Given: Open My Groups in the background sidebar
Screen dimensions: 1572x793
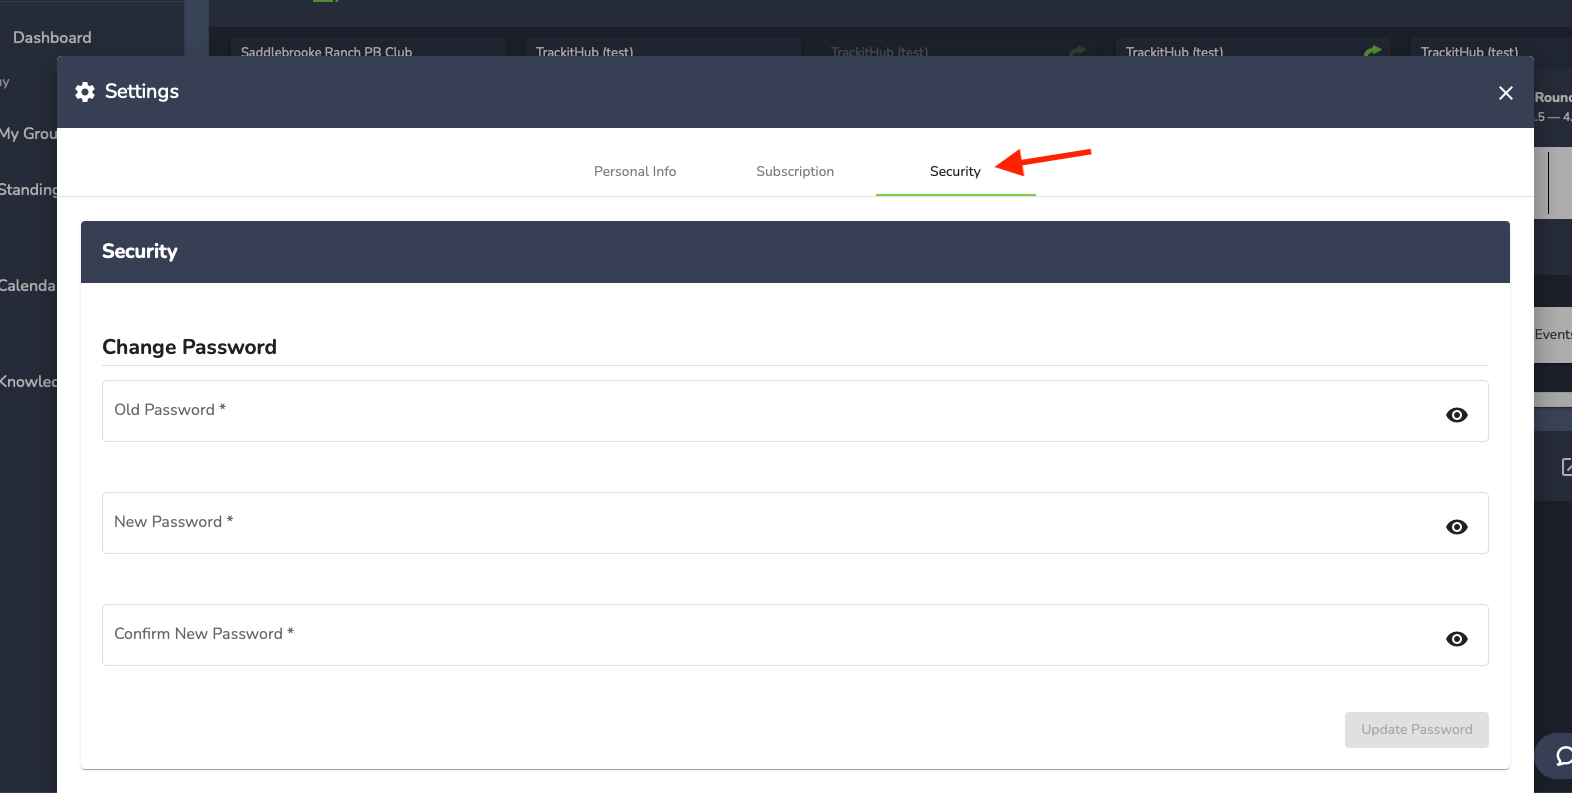Looking at the screenshot, I should tap(29, 133).
